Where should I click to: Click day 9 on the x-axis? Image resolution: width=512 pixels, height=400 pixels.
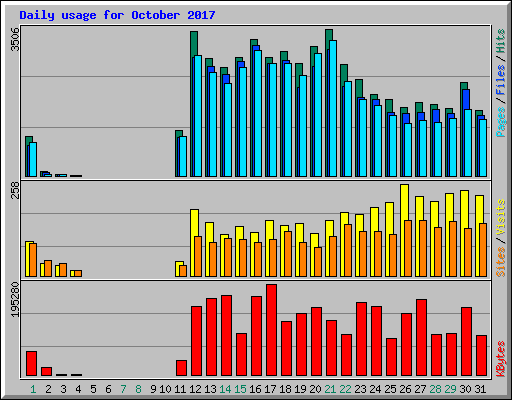[153, 389]
